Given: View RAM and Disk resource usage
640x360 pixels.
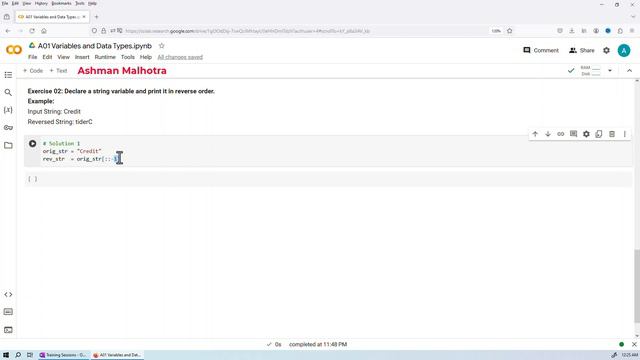Looking at the screenshot, I should (x=590, y=71).
